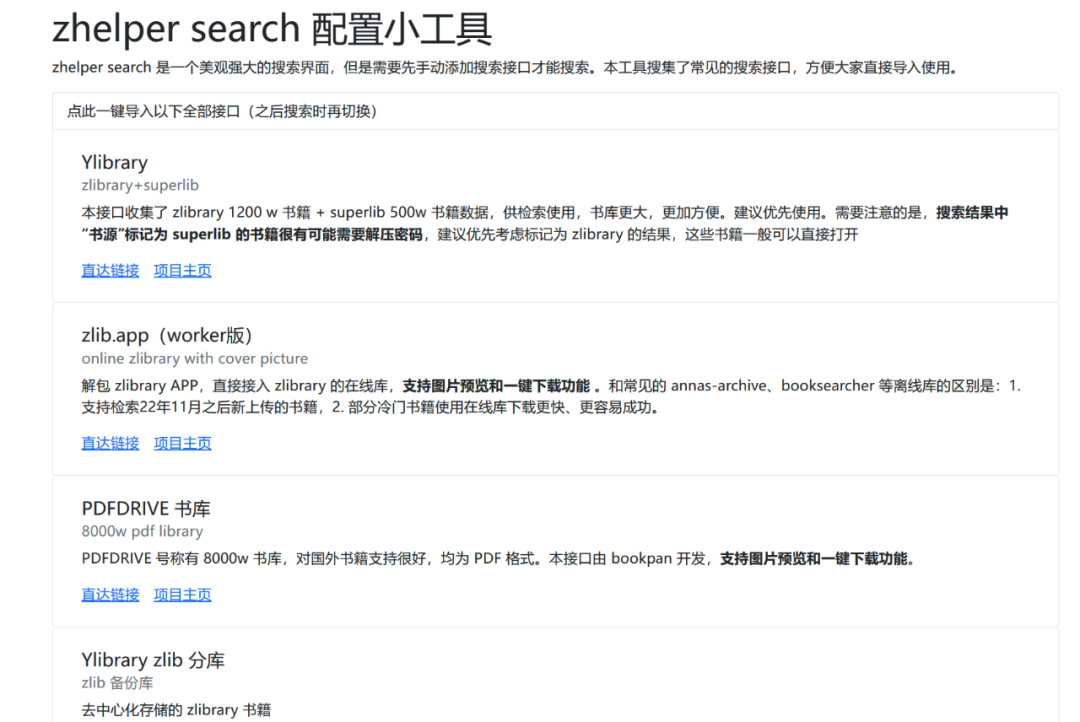Click the Ylibrary zlib 分库 heading
The height and width of the screenshot is (722, 1080).
click(x=153, y=660)
